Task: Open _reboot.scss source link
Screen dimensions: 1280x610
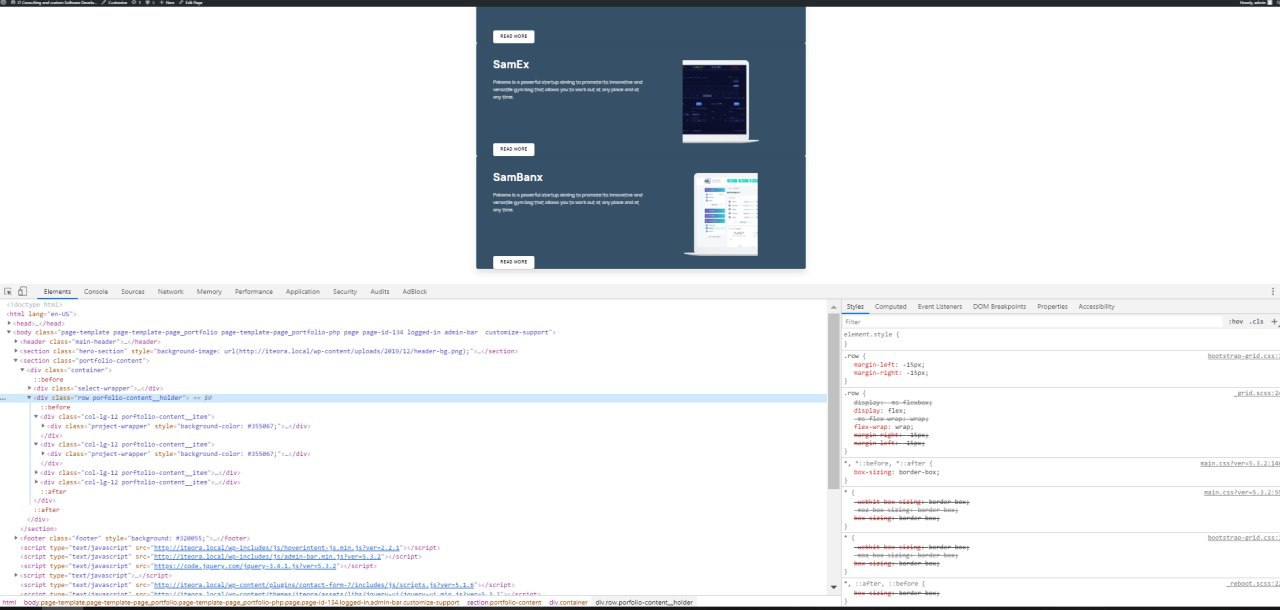Action: tap(1254, 583)
